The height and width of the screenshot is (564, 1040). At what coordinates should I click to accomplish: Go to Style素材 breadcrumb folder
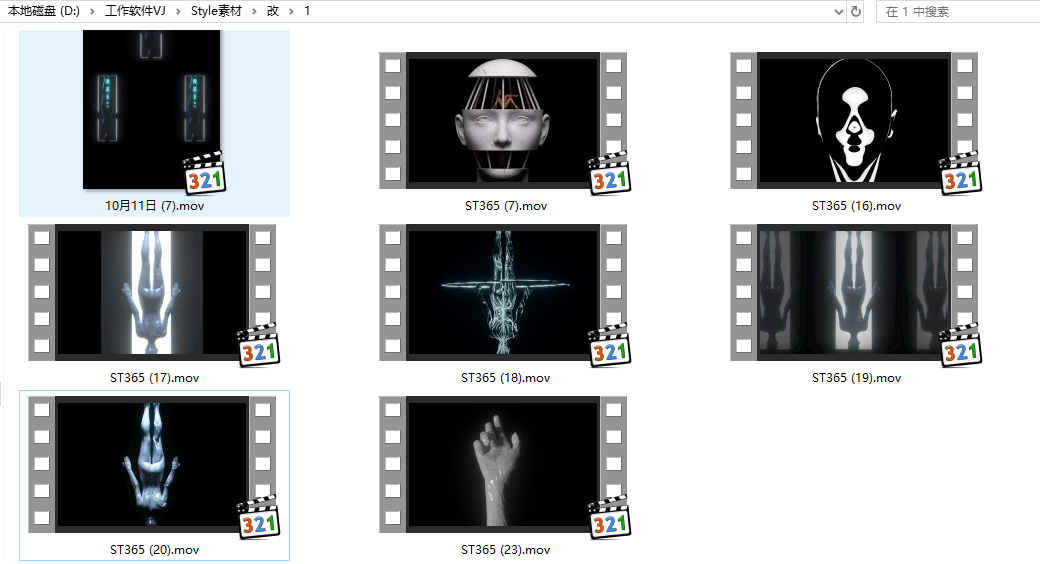[x=216, y=11]
